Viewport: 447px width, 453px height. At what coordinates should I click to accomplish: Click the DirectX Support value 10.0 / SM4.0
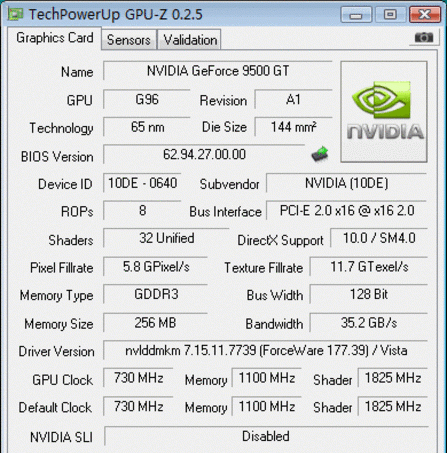point(379,238)
